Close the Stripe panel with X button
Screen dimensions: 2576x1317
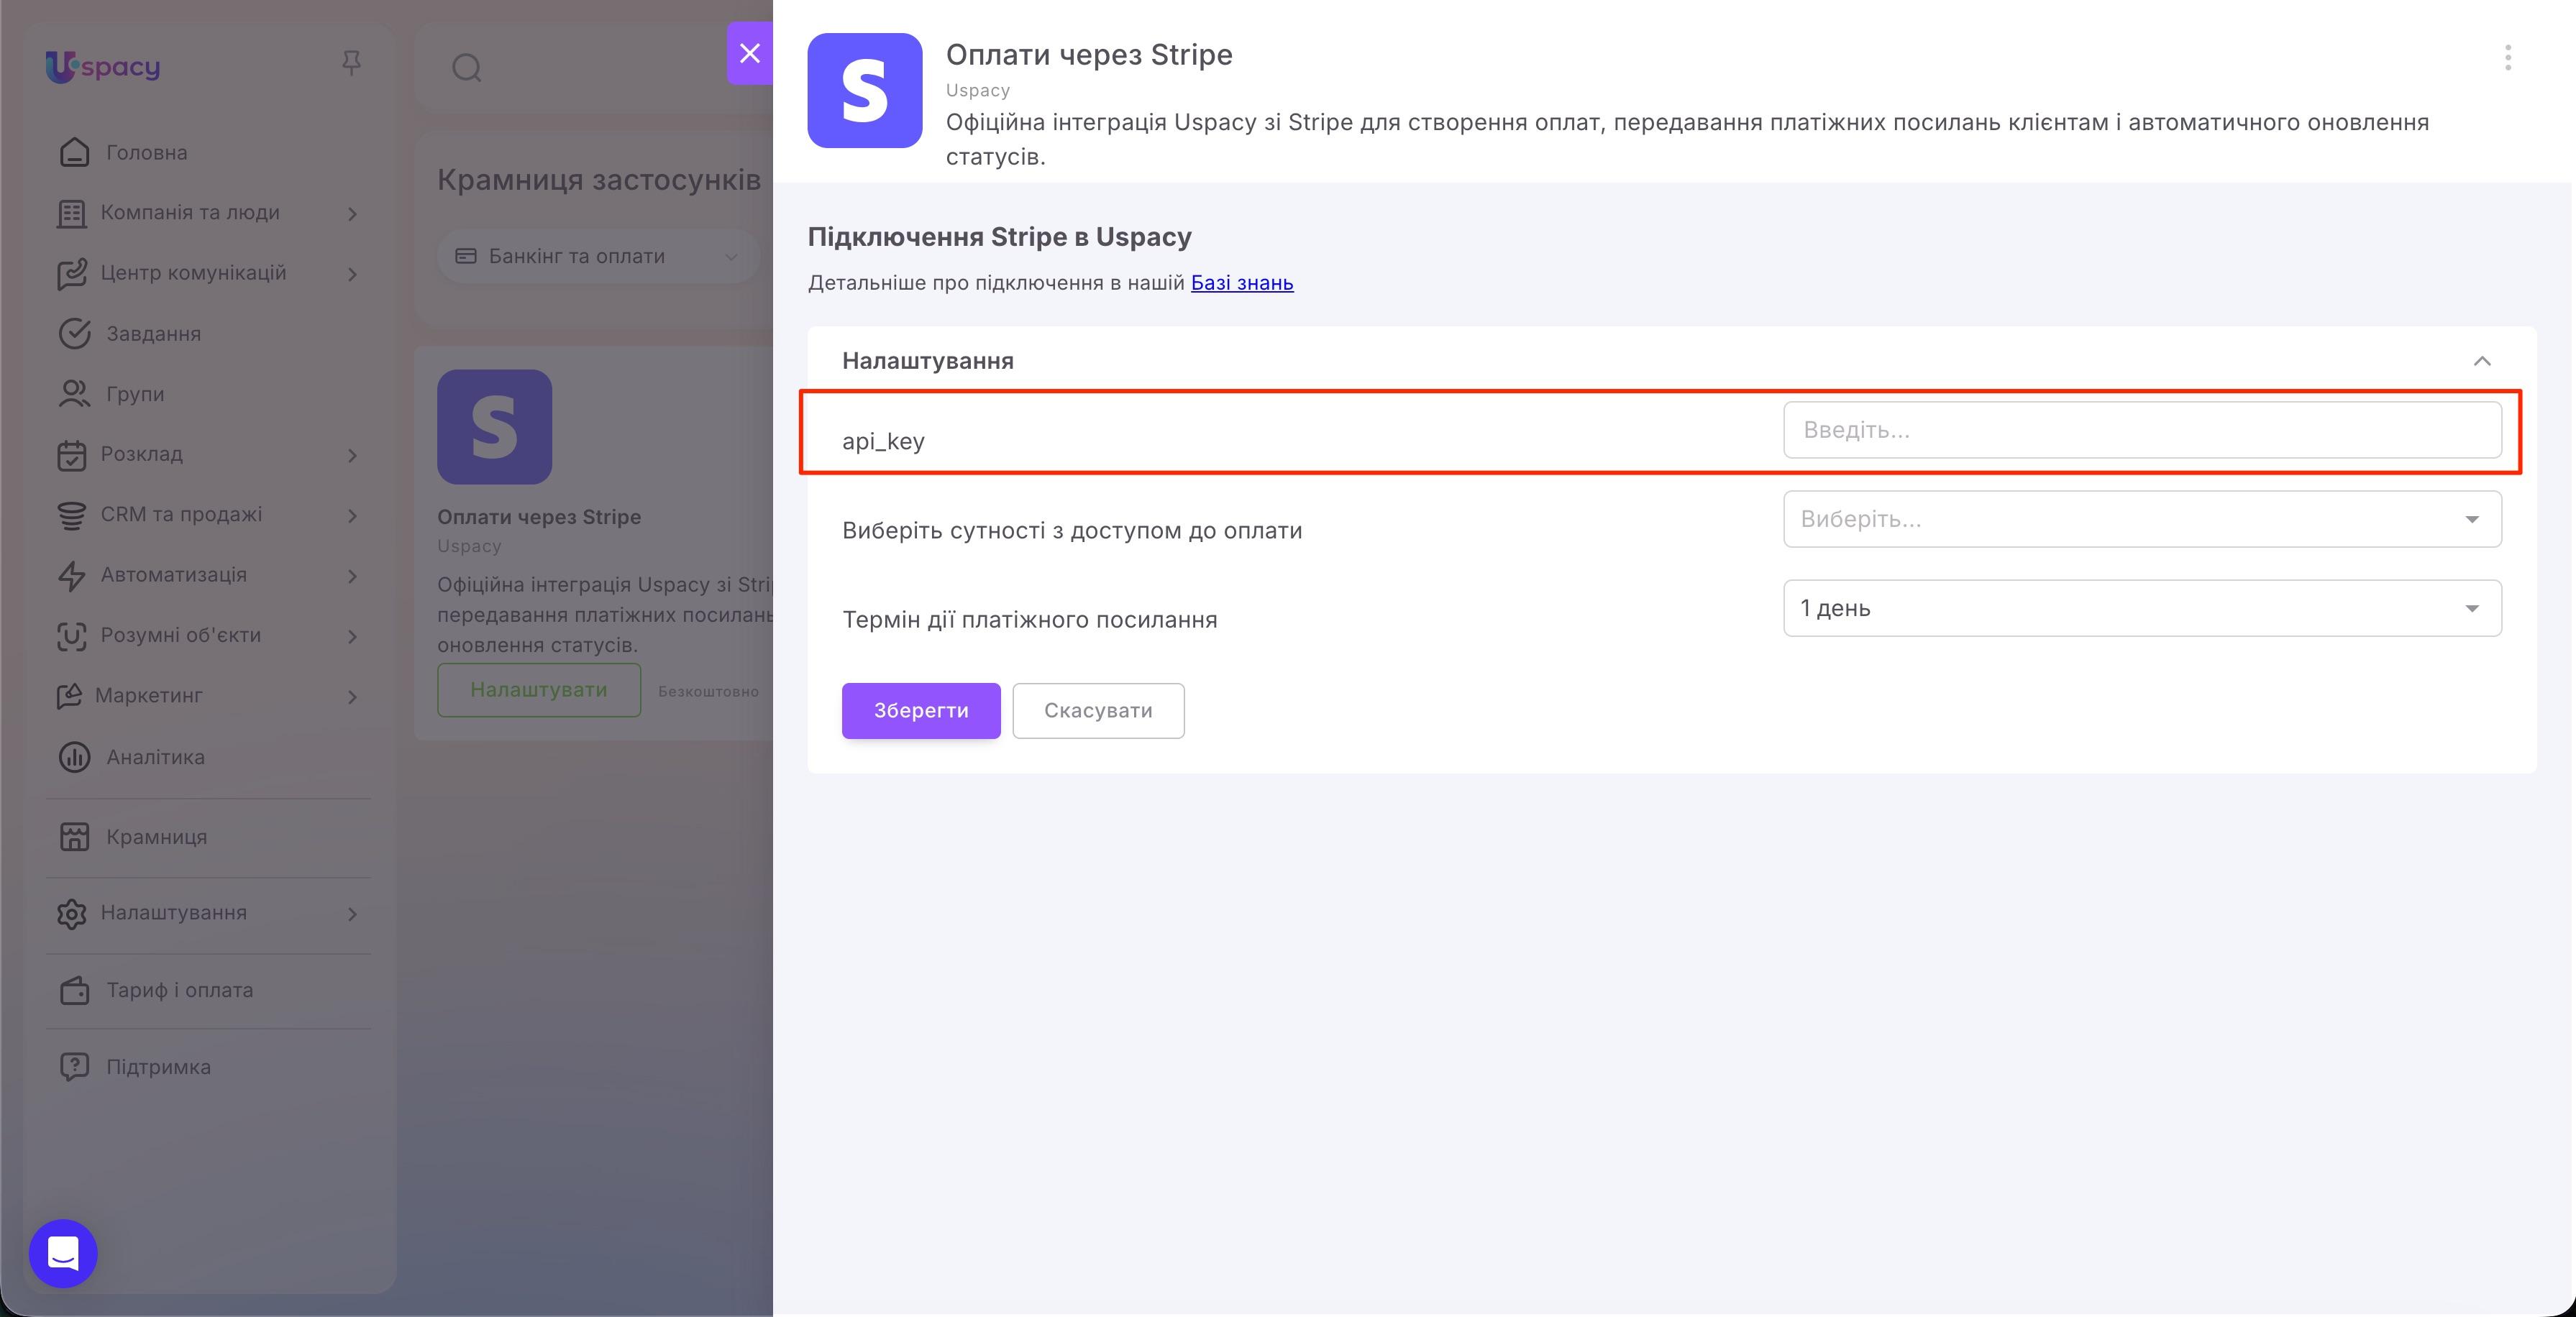pyautogui.click(x=750, y=53)
